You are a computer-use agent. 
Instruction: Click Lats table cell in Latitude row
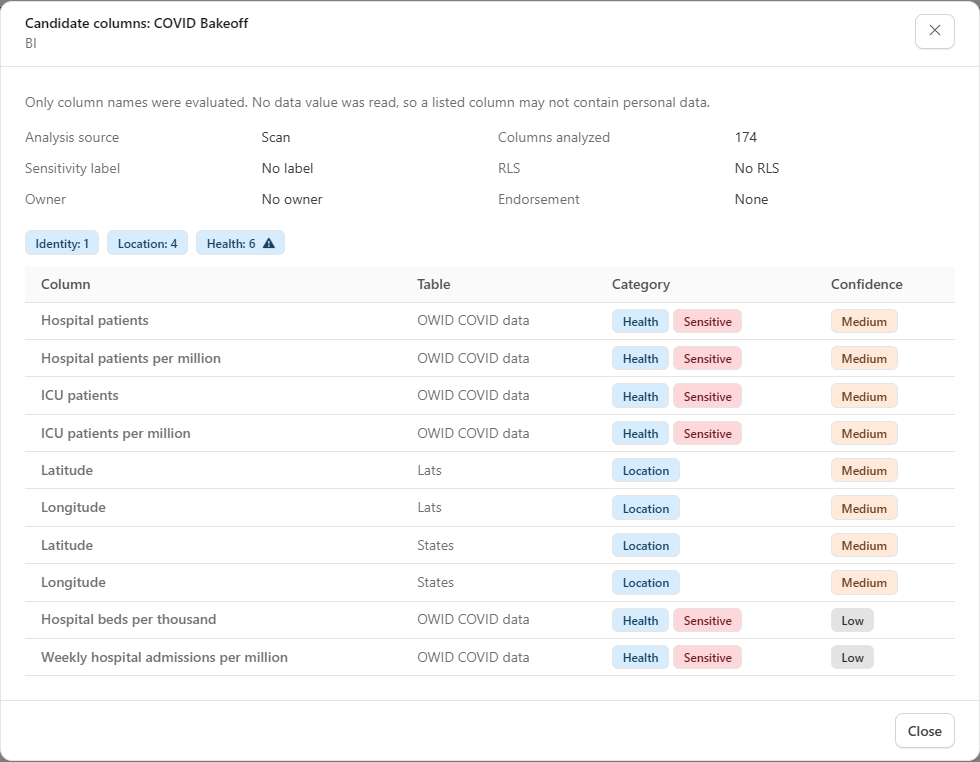[x=429, y=470]
